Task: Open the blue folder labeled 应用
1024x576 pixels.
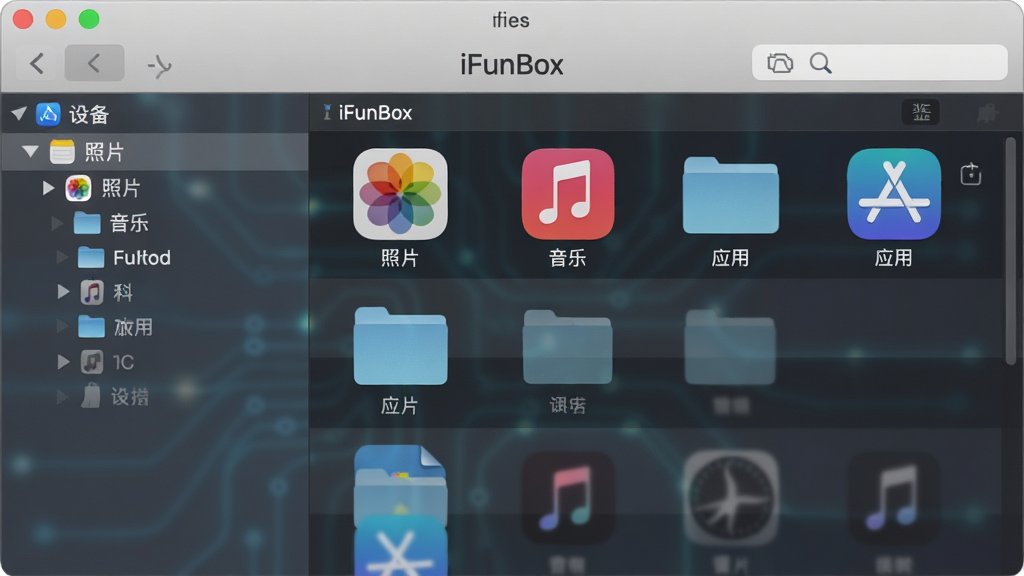Action: pyautogui.click(x=730, y=195)
